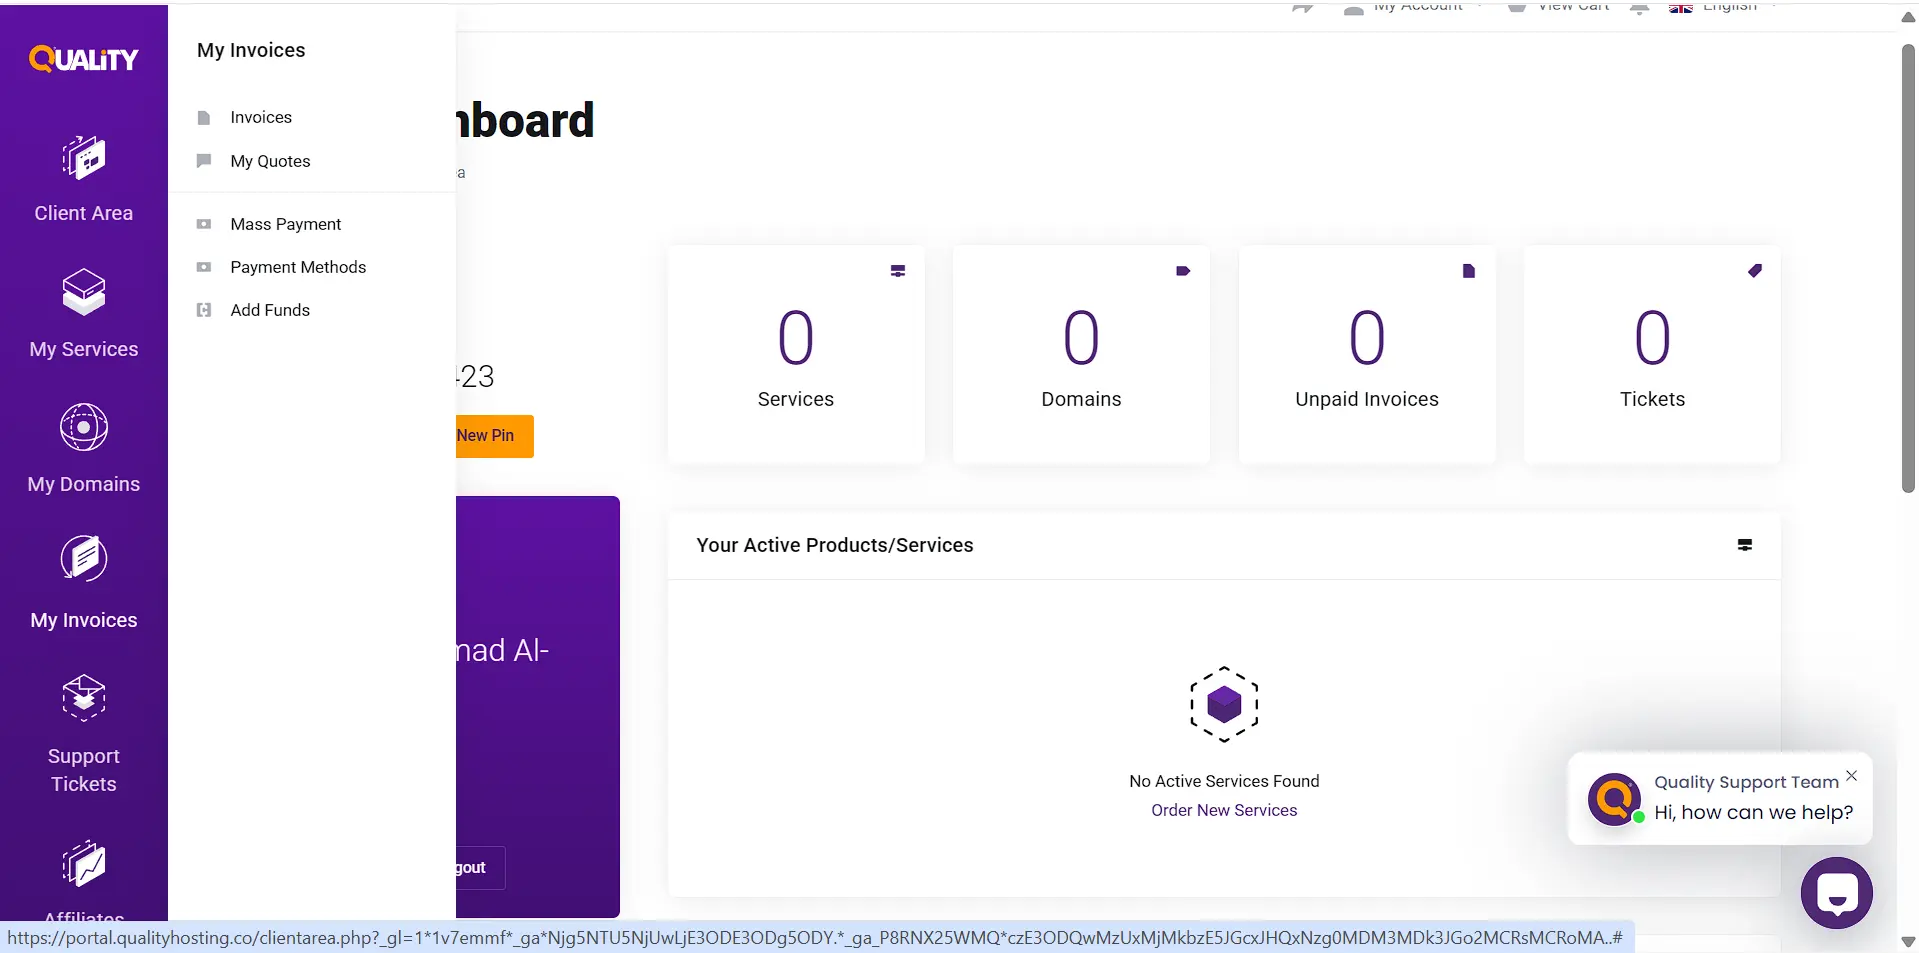Open Support Tickets sidebar icon
This screenshot has width=1919, height=953.
[x=84, y=698]
